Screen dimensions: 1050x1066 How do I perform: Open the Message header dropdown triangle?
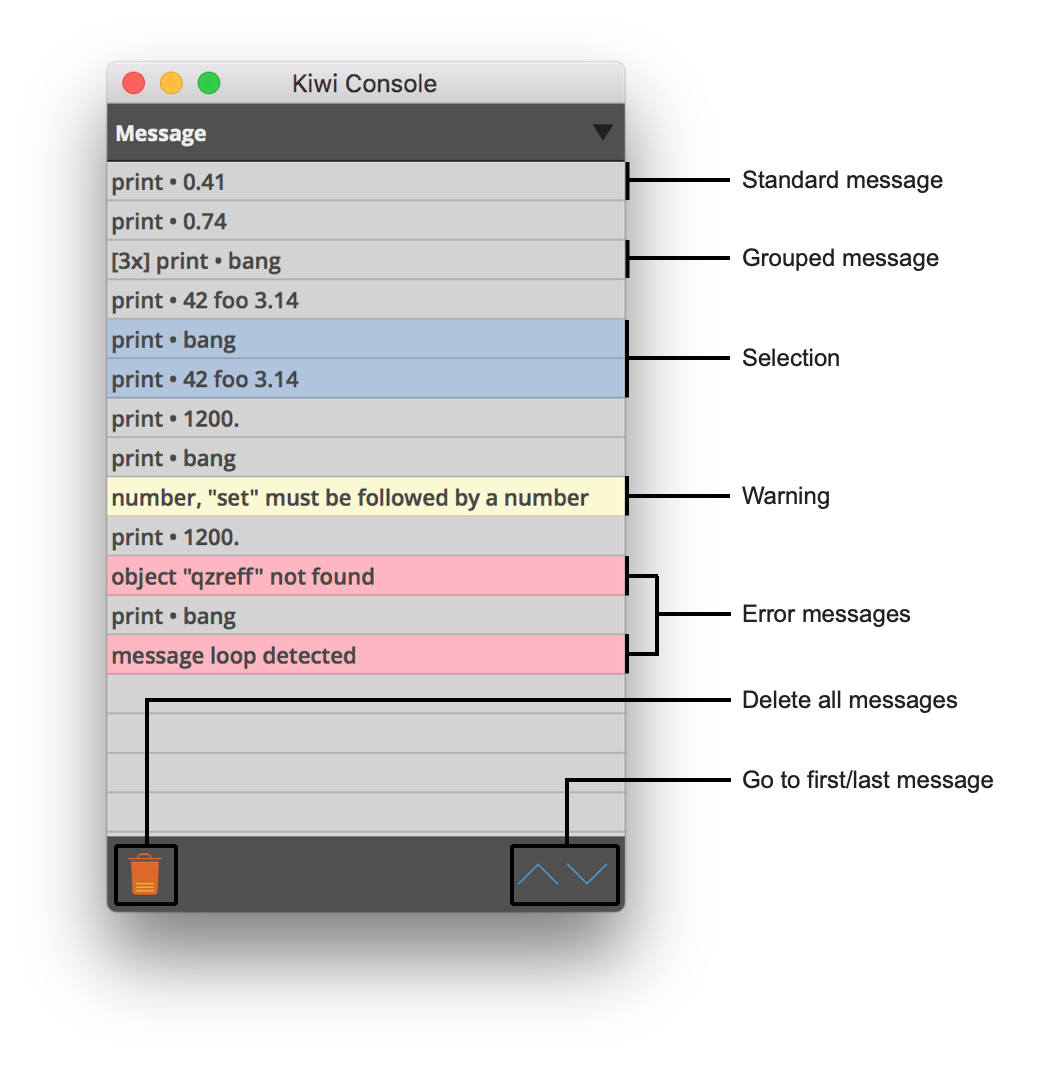pyautogui.click(x=603, y=132)
